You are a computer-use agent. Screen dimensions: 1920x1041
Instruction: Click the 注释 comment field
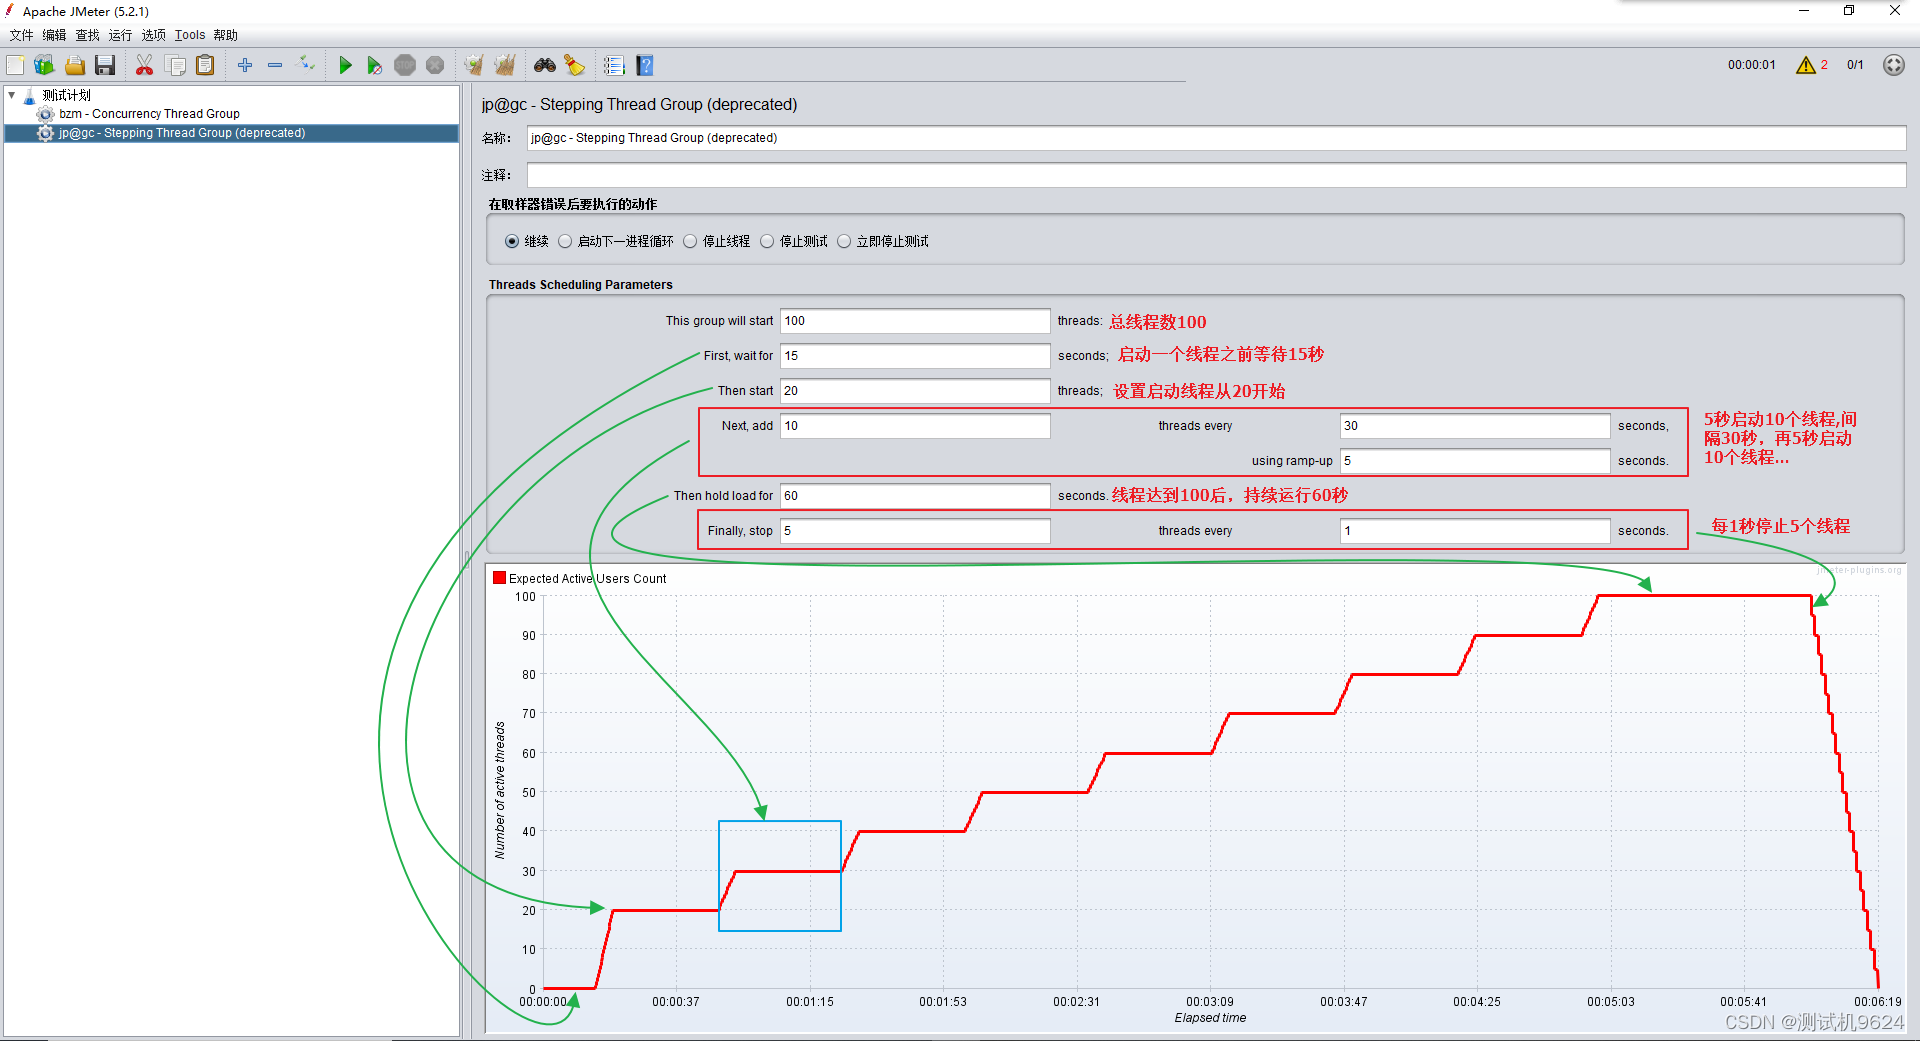coord(1216,175)
